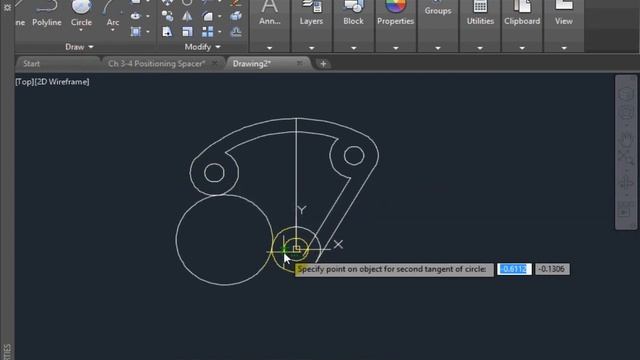Expand the Clipboard panel dropdown arrow
Viewport: 640px width, 360px height.
point(522,48)
